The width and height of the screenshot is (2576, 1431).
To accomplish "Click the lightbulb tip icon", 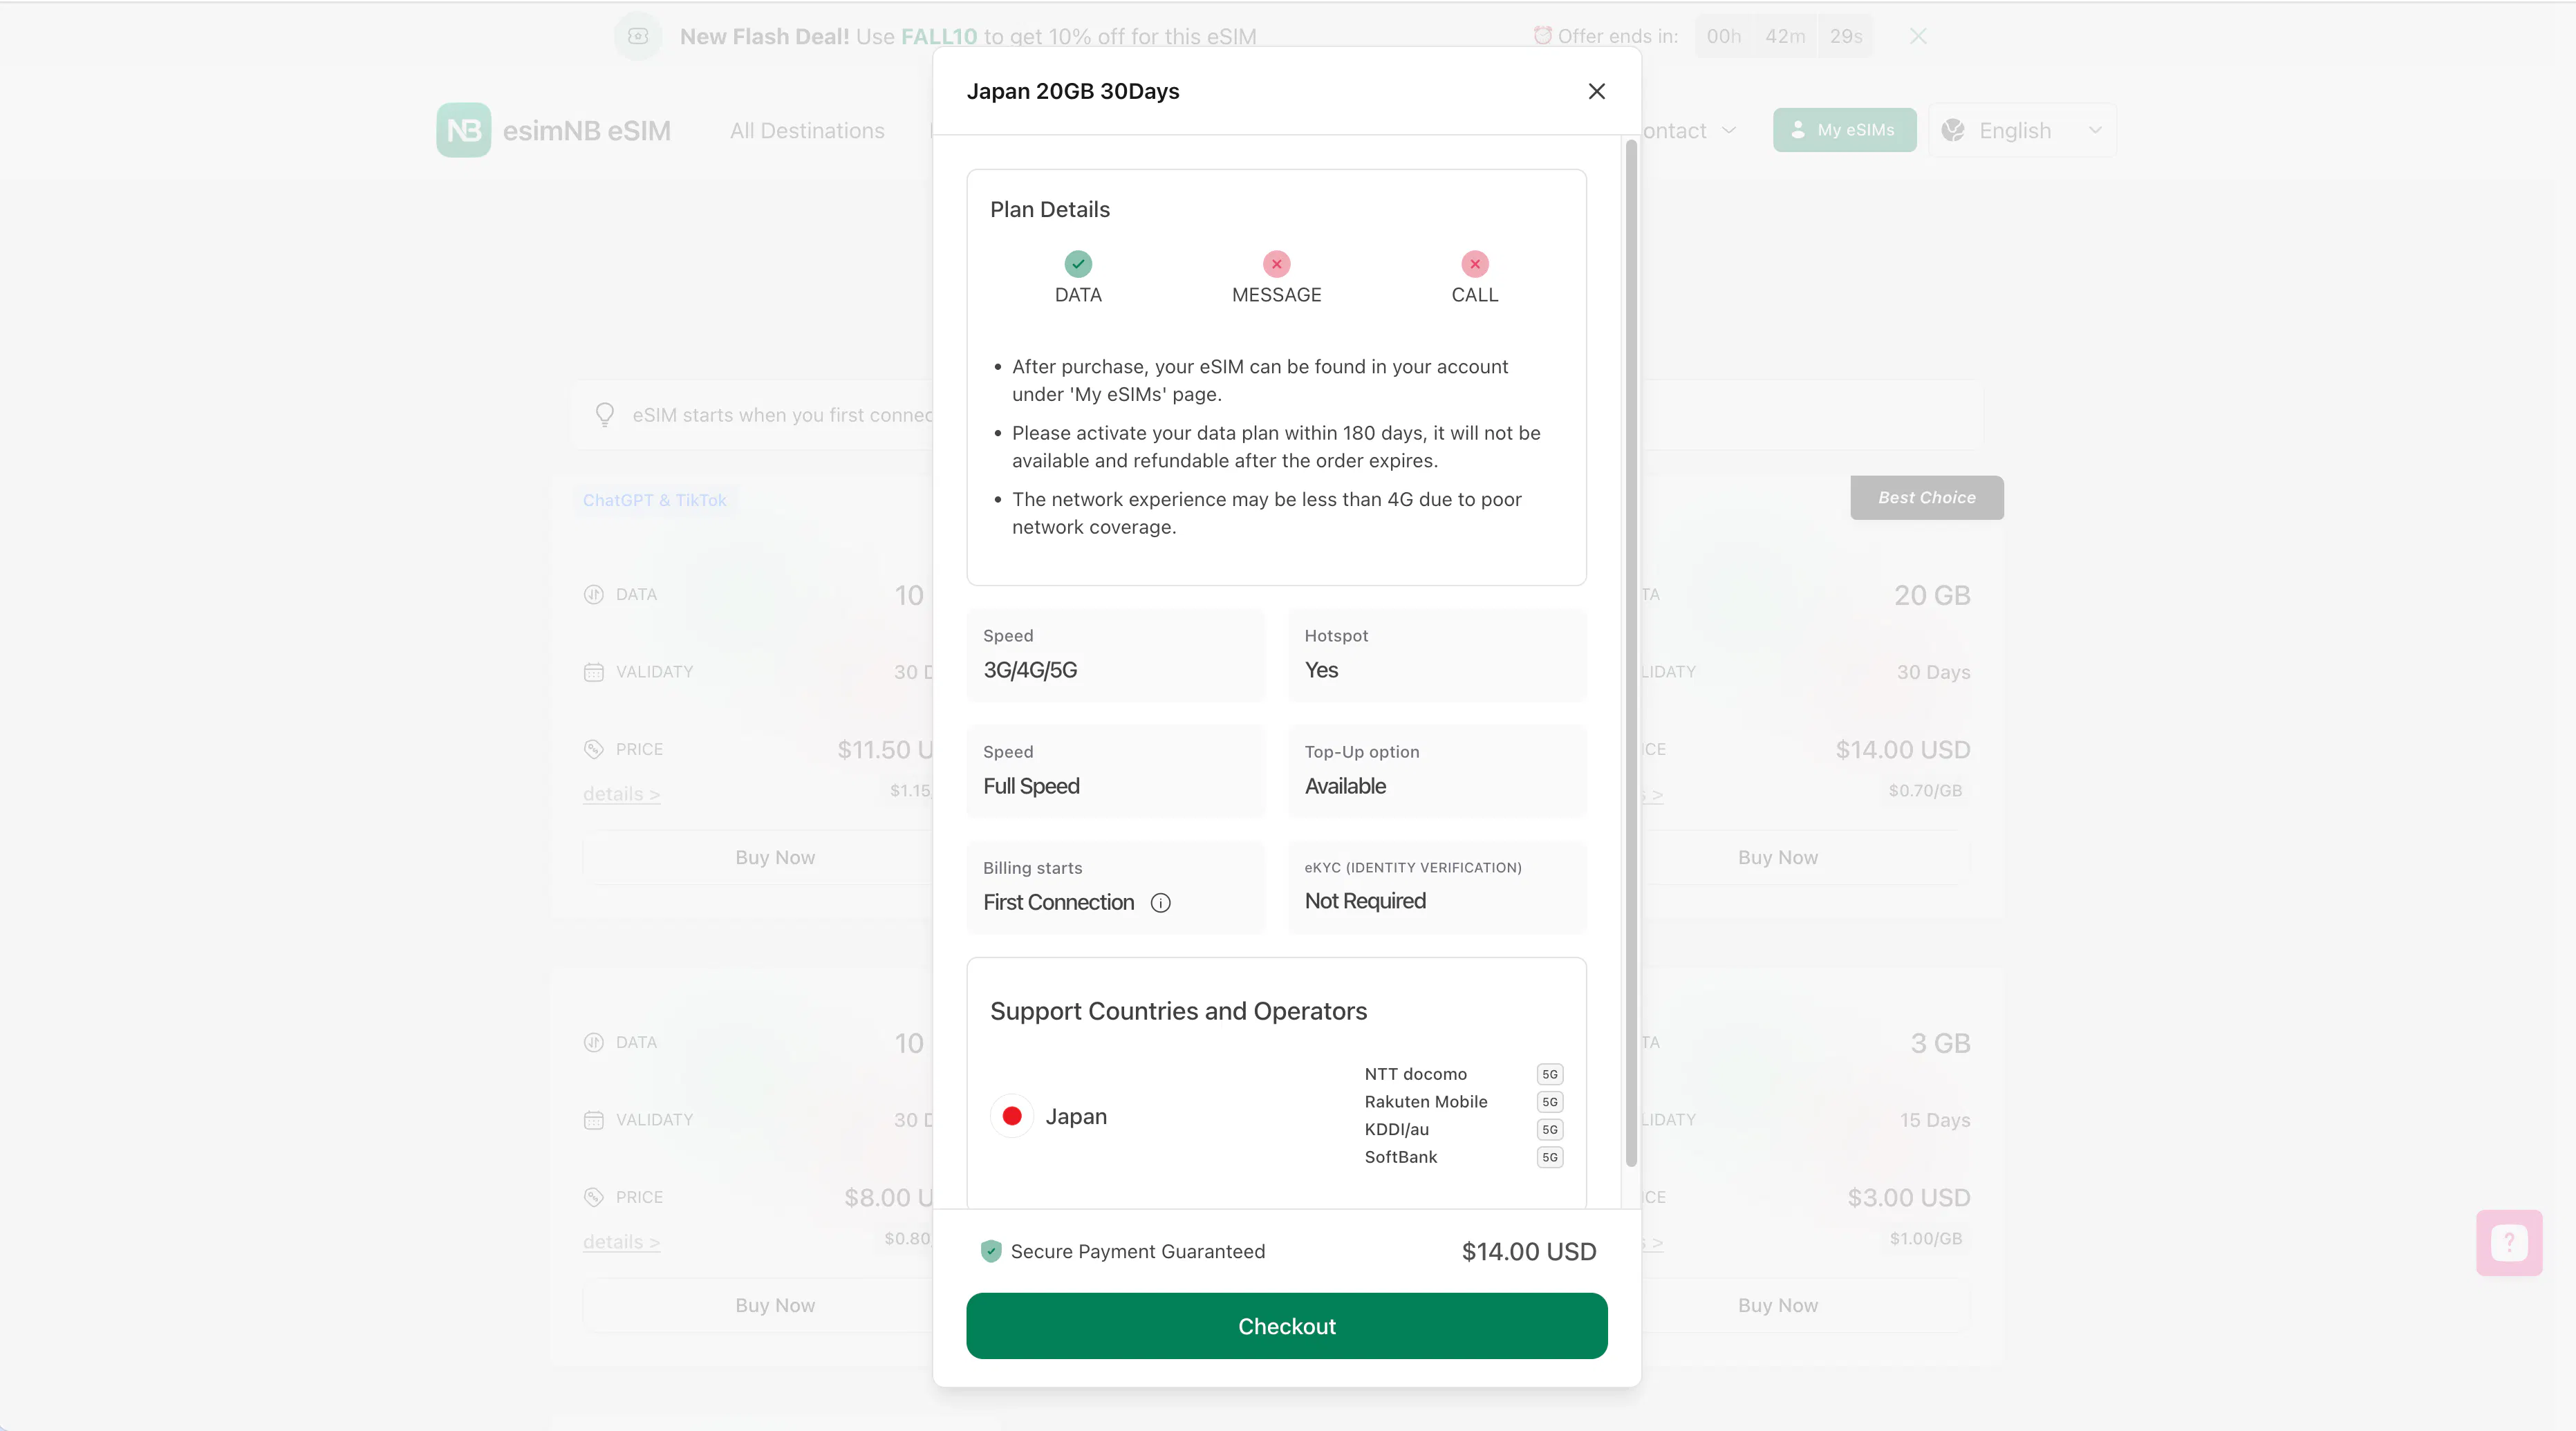I will 604,414.
